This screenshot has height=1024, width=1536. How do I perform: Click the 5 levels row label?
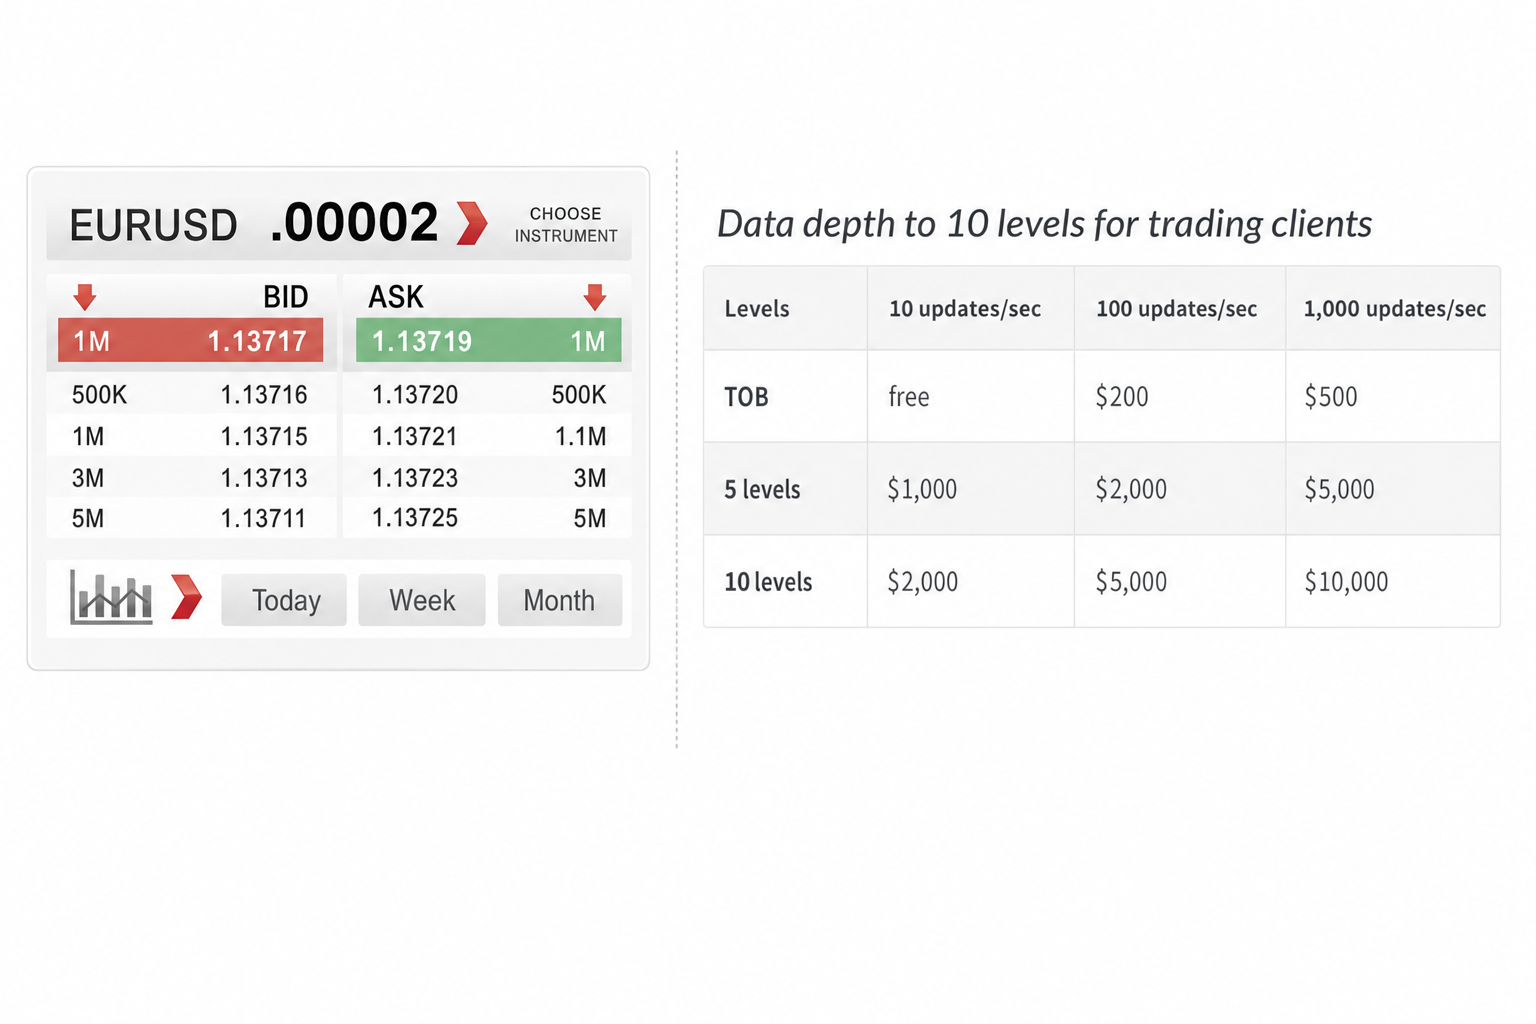pyautogui.click(x=762, y=490)
